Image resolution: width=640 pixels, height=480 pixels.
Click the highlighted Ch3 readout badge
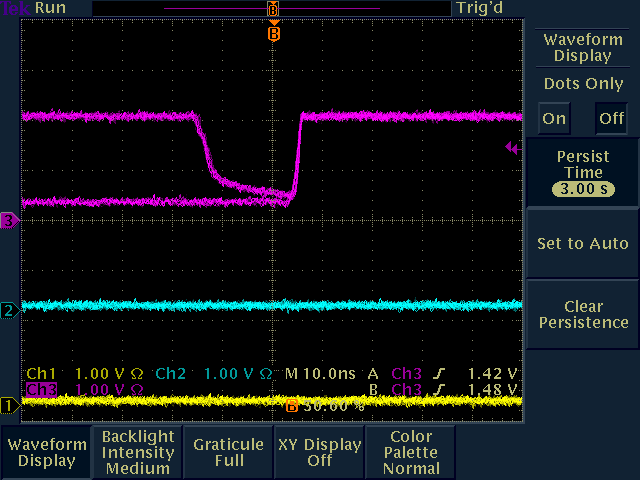tap(41, 389)
